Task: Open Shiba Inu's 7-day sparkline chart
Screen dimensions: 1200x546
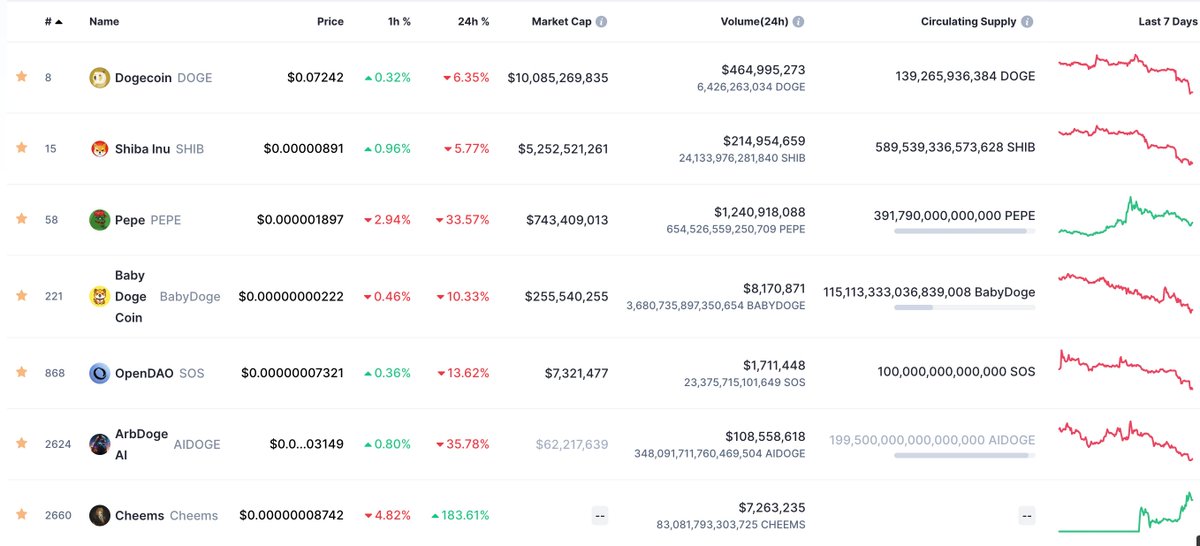Action: (x=1126, y=145)
